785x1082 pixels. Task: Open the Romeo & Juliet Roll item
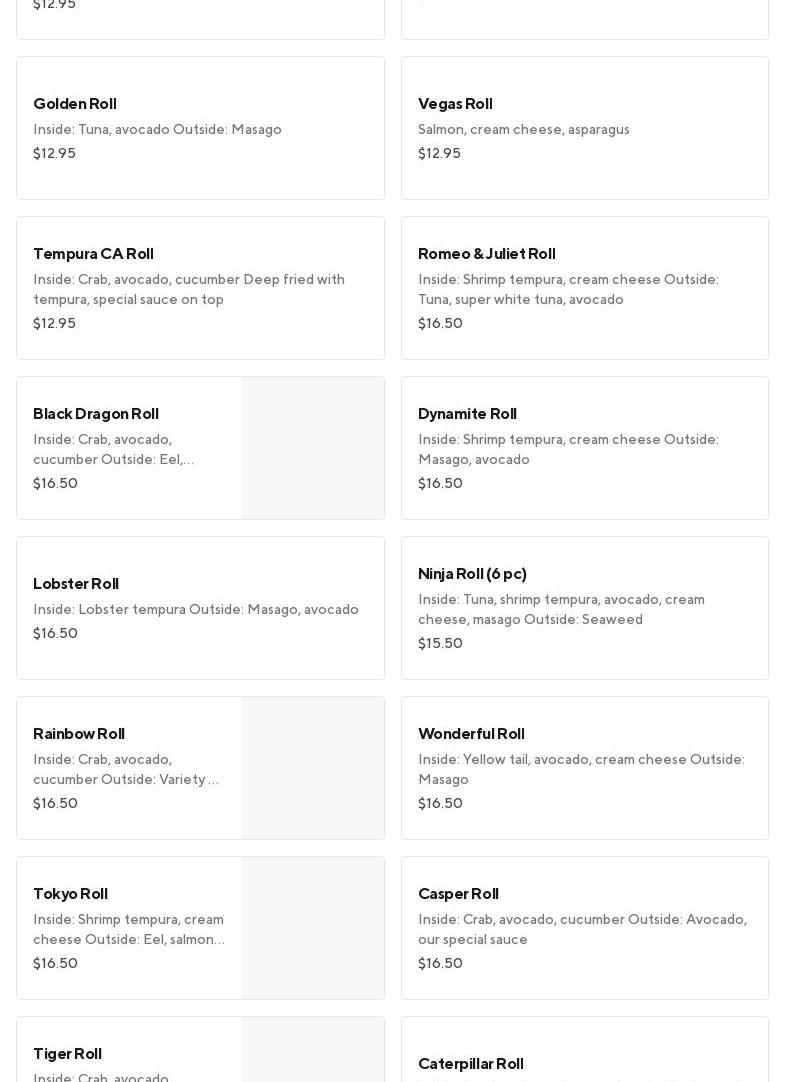tap(584, 288)
